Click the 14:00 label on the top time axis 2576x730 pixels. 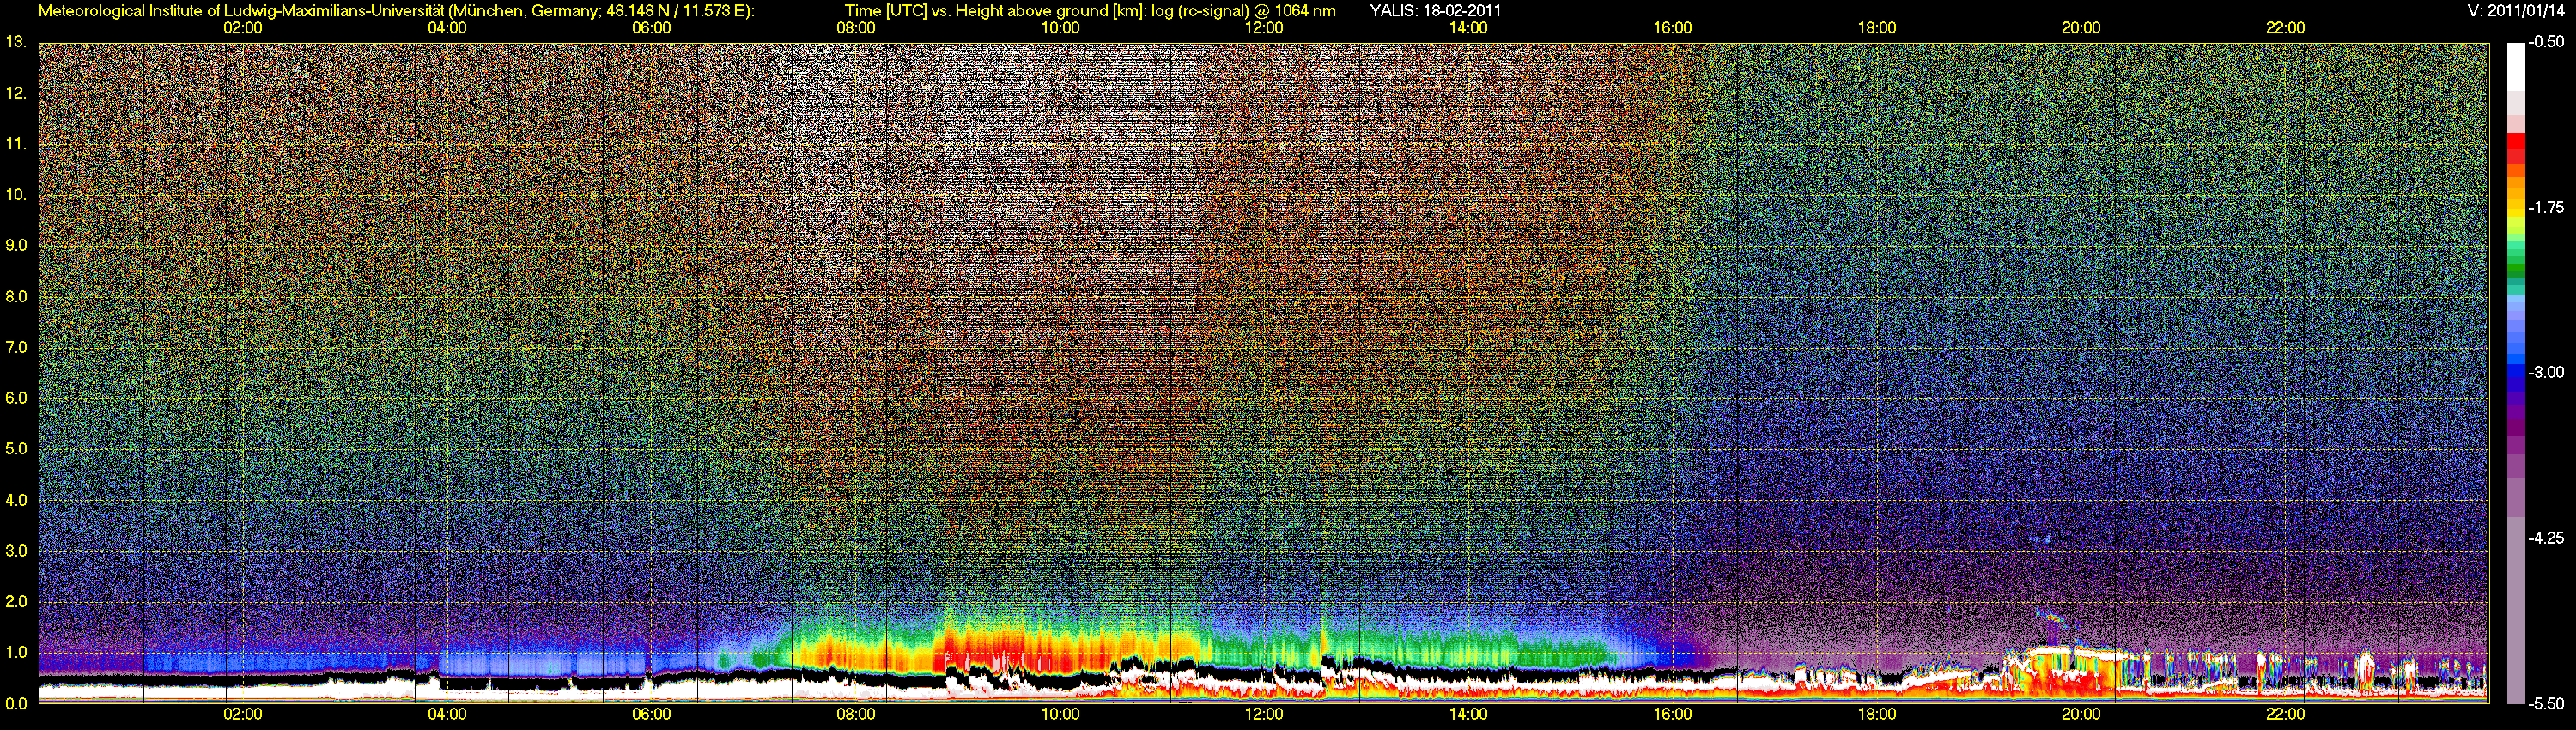[1468, 28]
